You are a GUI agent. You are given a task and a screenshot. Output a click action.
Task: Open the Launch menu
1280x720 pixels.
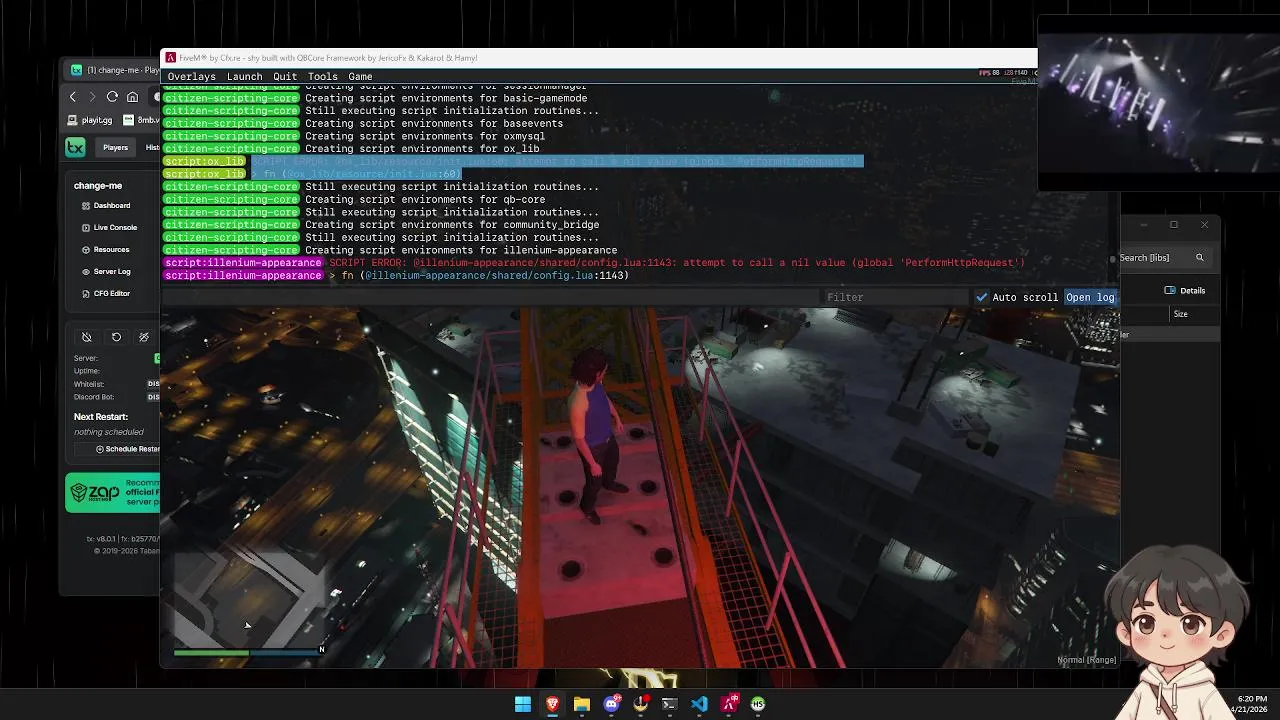coord(244,76)
